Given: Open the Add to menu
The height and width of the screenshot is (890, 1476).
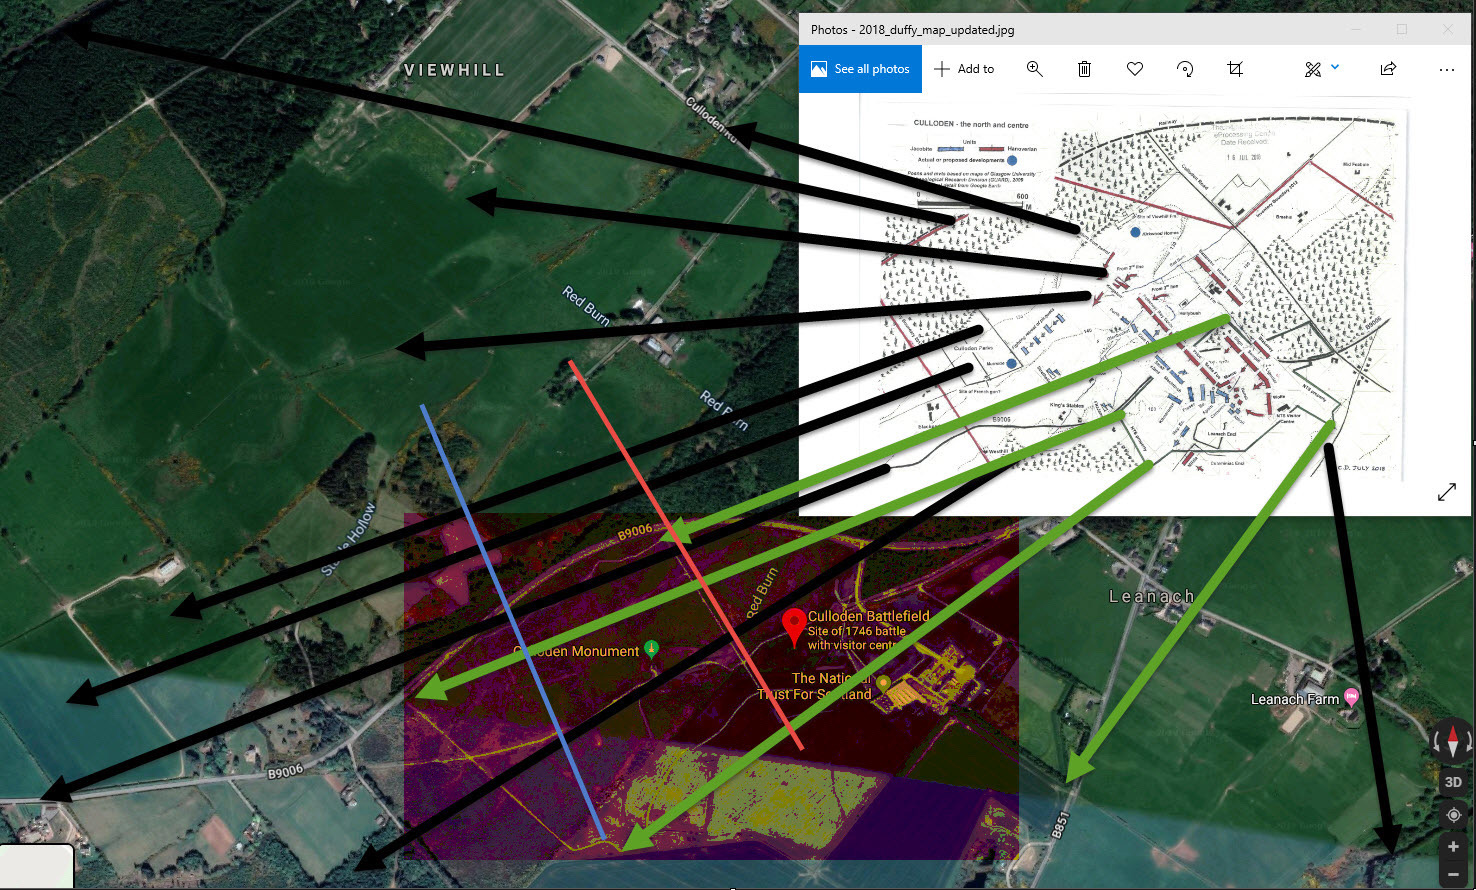Looking at the screenshot, I should coord(964,69).
